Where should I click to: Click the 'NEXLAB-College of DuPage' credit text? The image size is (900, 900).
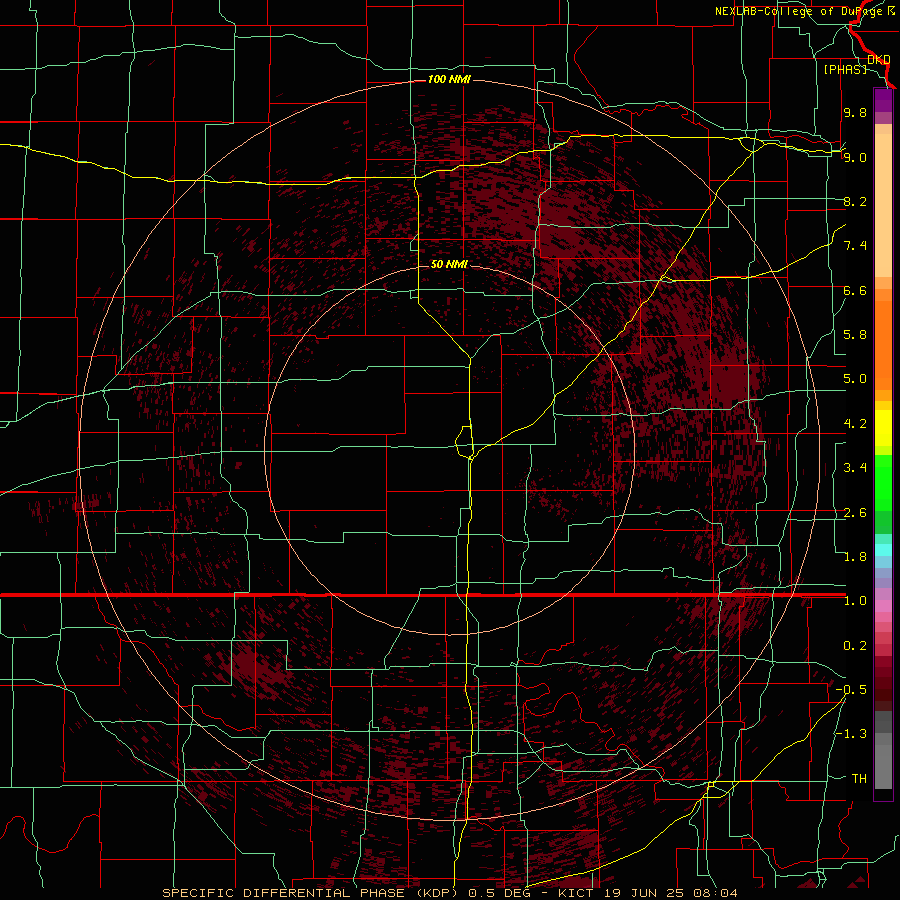(800, 11)
